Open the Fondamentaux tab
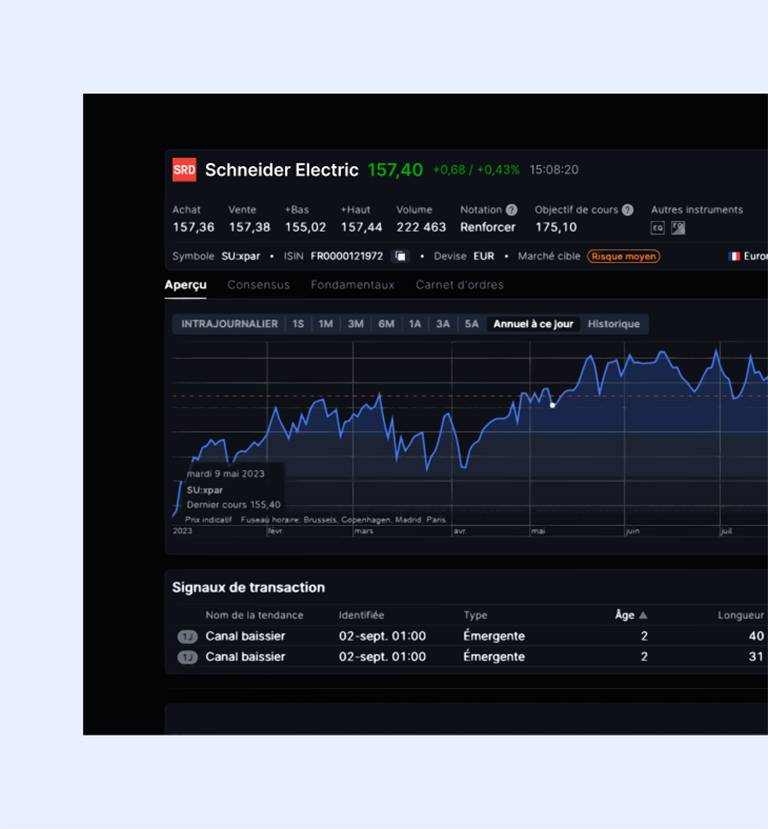Screen dimensions: 768x829 [353, 285]
